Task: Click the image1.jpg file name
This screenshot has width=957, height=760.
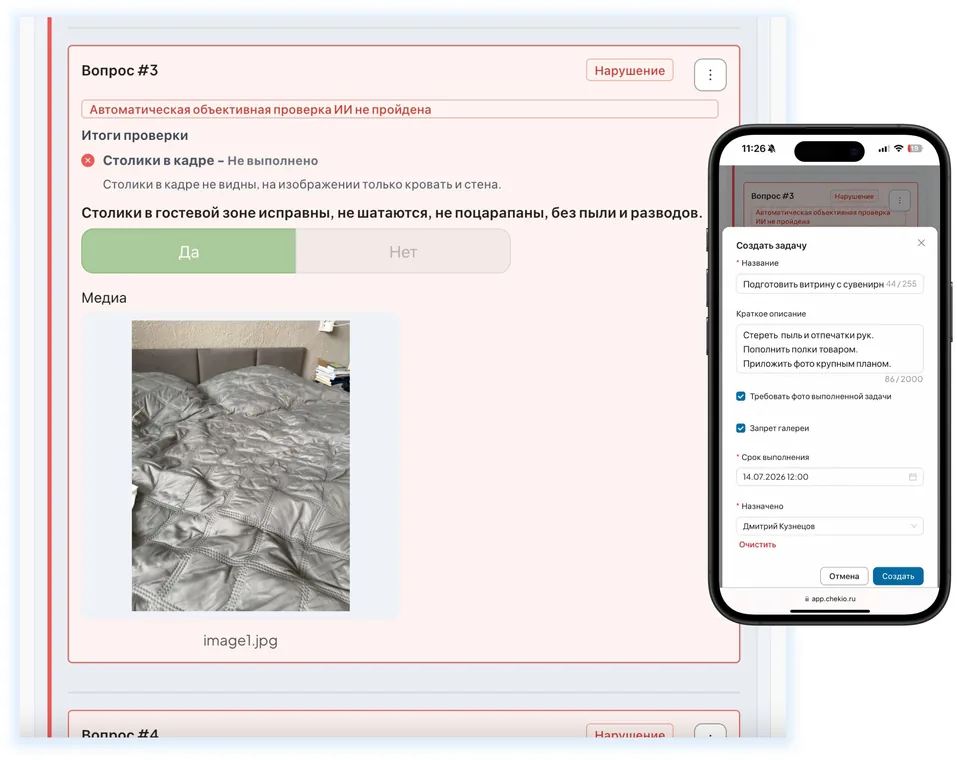Action: [x=240, y=640]
